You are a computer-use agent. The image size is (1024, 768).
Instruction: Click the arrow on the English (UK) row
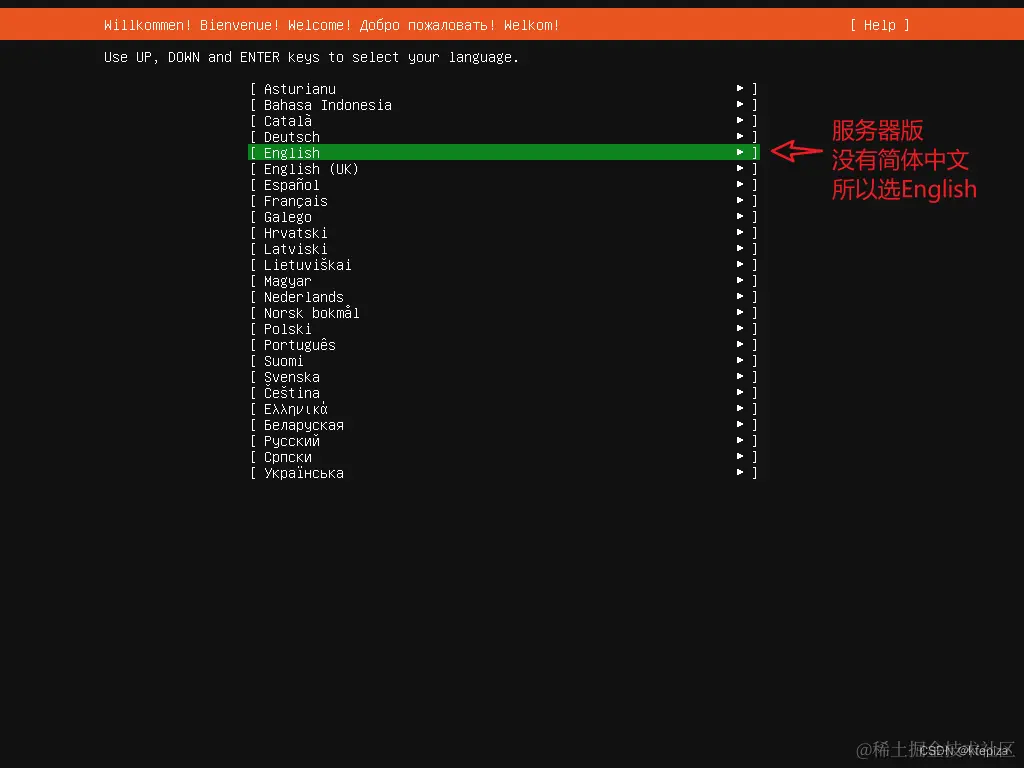pos(740,168)
